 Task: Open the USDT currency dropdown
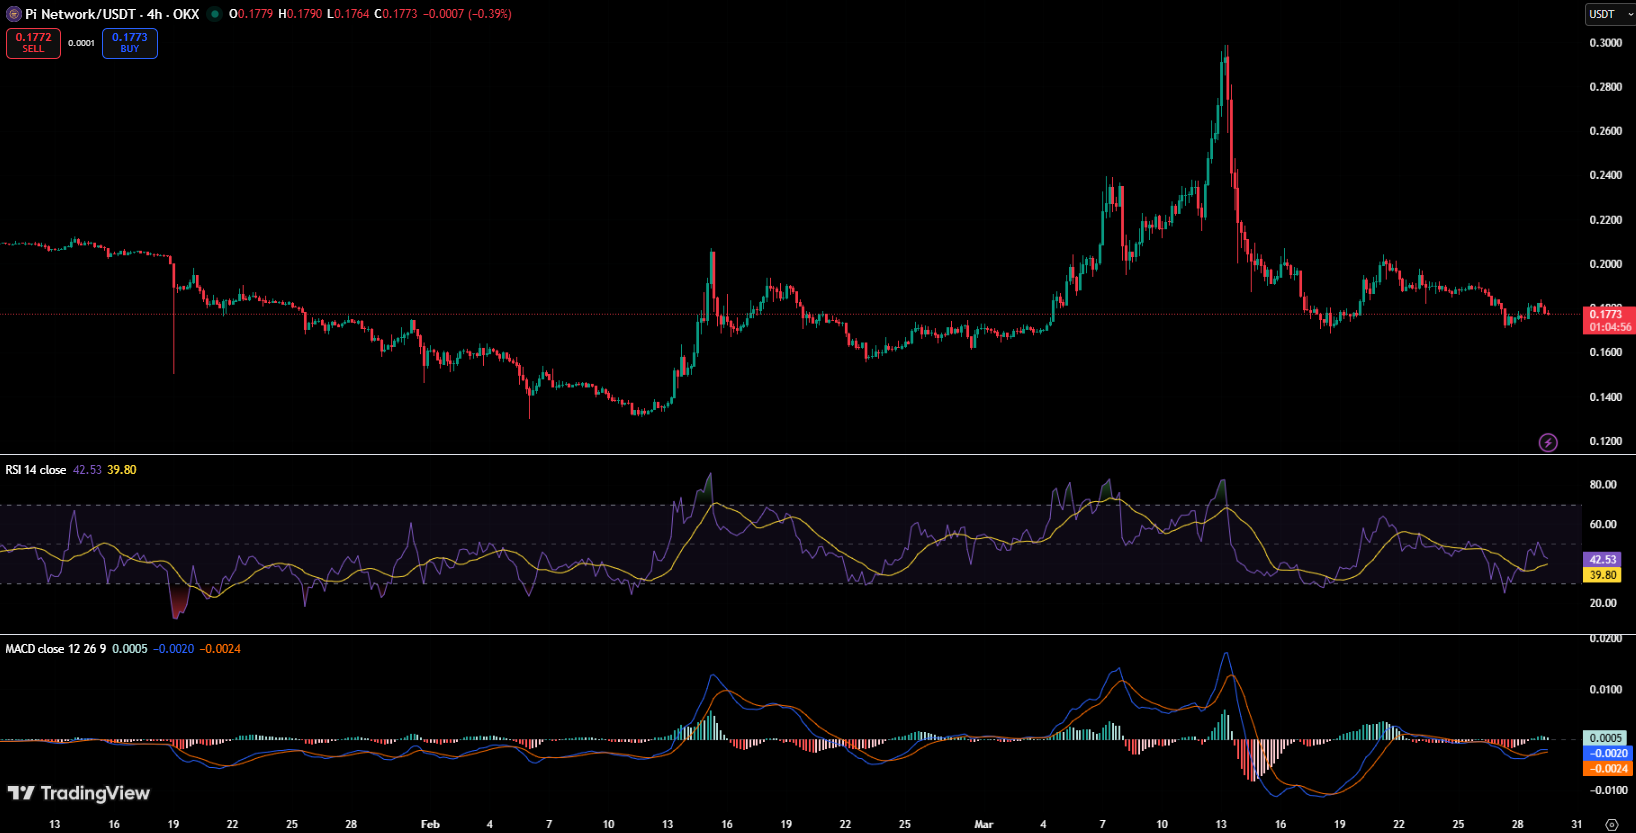tap(1609, 14)
